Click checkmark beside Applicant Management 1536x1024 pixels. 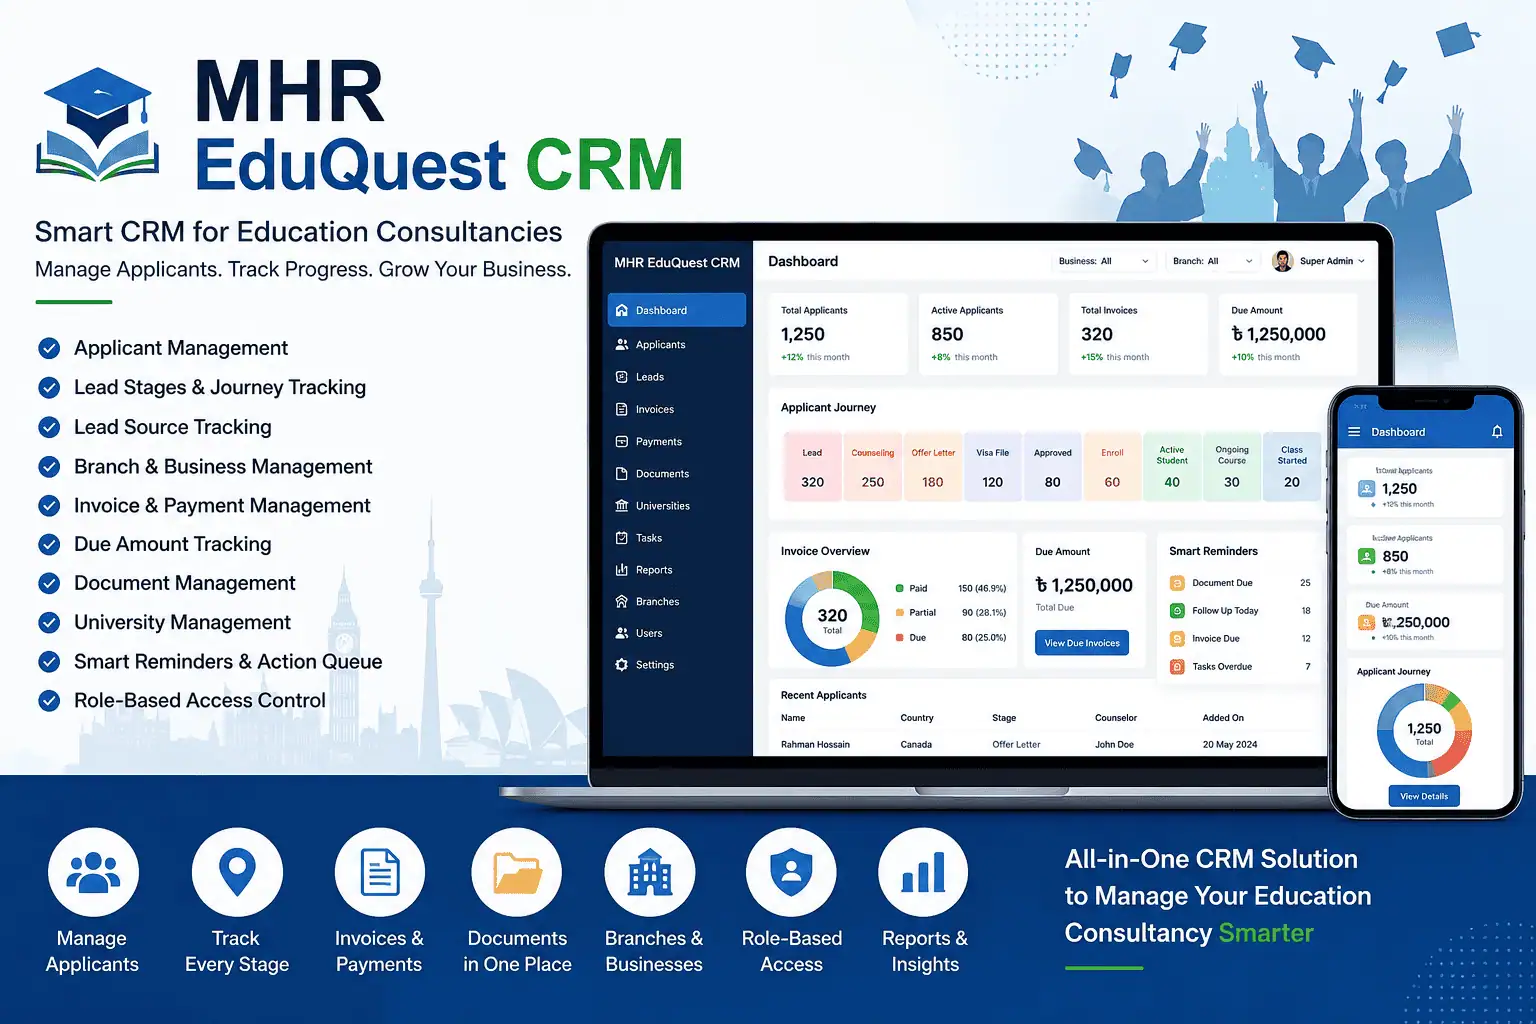point(49,348)
